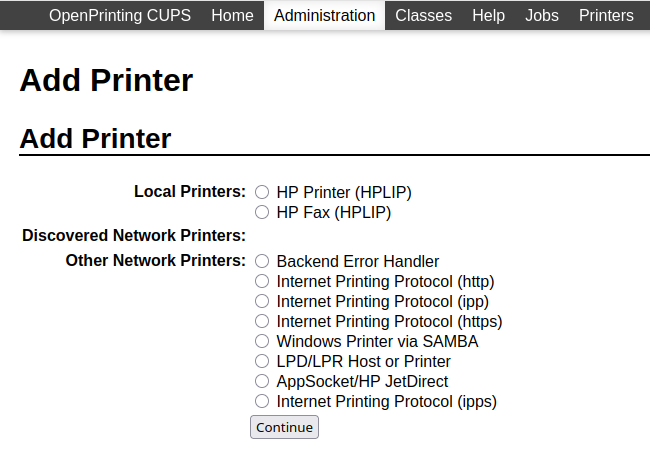Choose the HP Fax (HPLIP) option
This screenshot has width=650, height=467.
pyautogui.click(x=262, y=212)
